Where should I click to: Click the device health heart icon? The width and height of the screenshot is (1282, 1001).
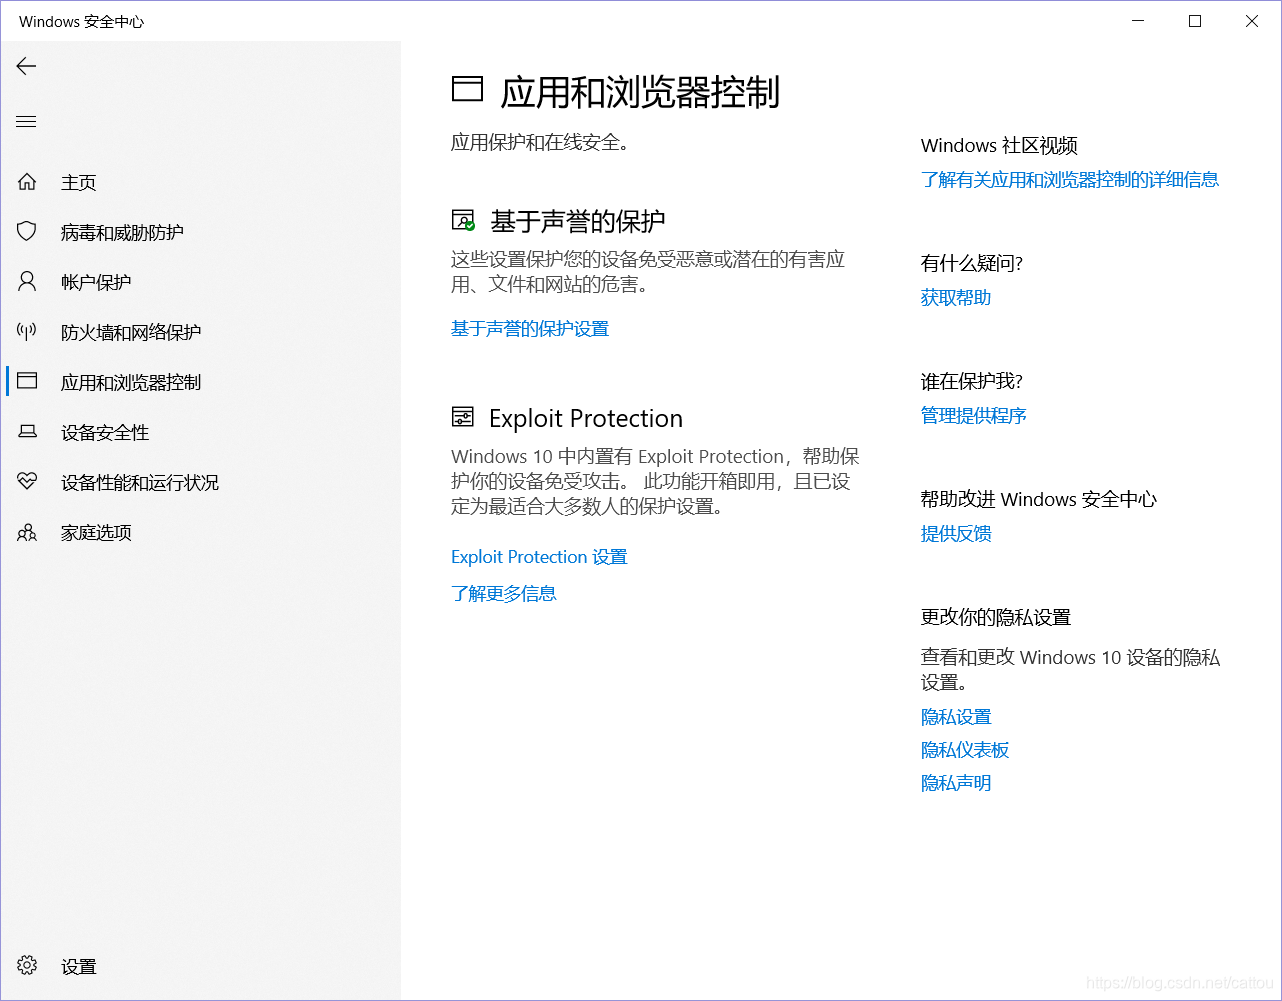(27, 482)
